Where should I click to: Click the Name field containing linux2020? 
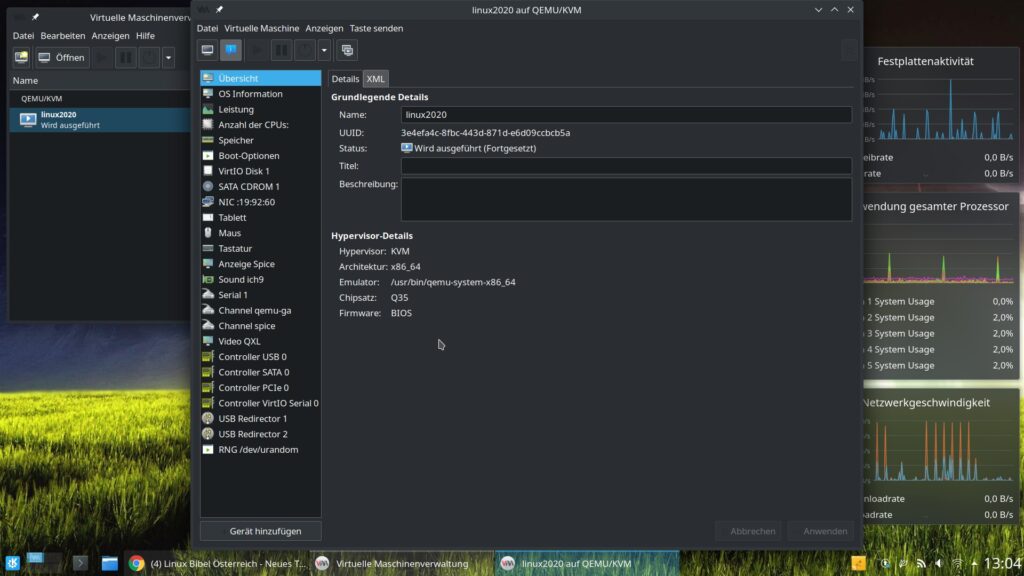626,114
